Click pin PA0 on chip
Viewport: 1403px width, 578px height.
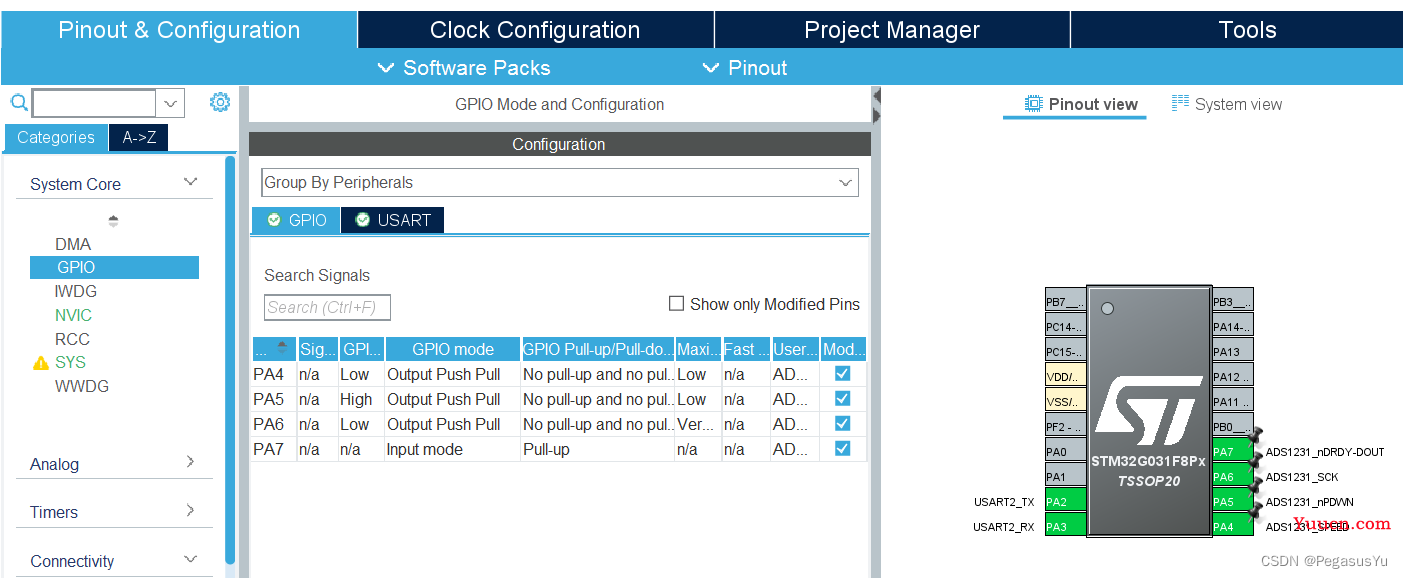1065,451
